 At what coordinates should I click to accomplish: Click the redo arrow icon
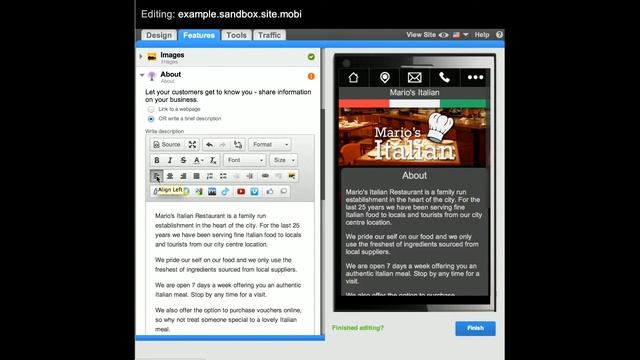[x=223, y=144]
